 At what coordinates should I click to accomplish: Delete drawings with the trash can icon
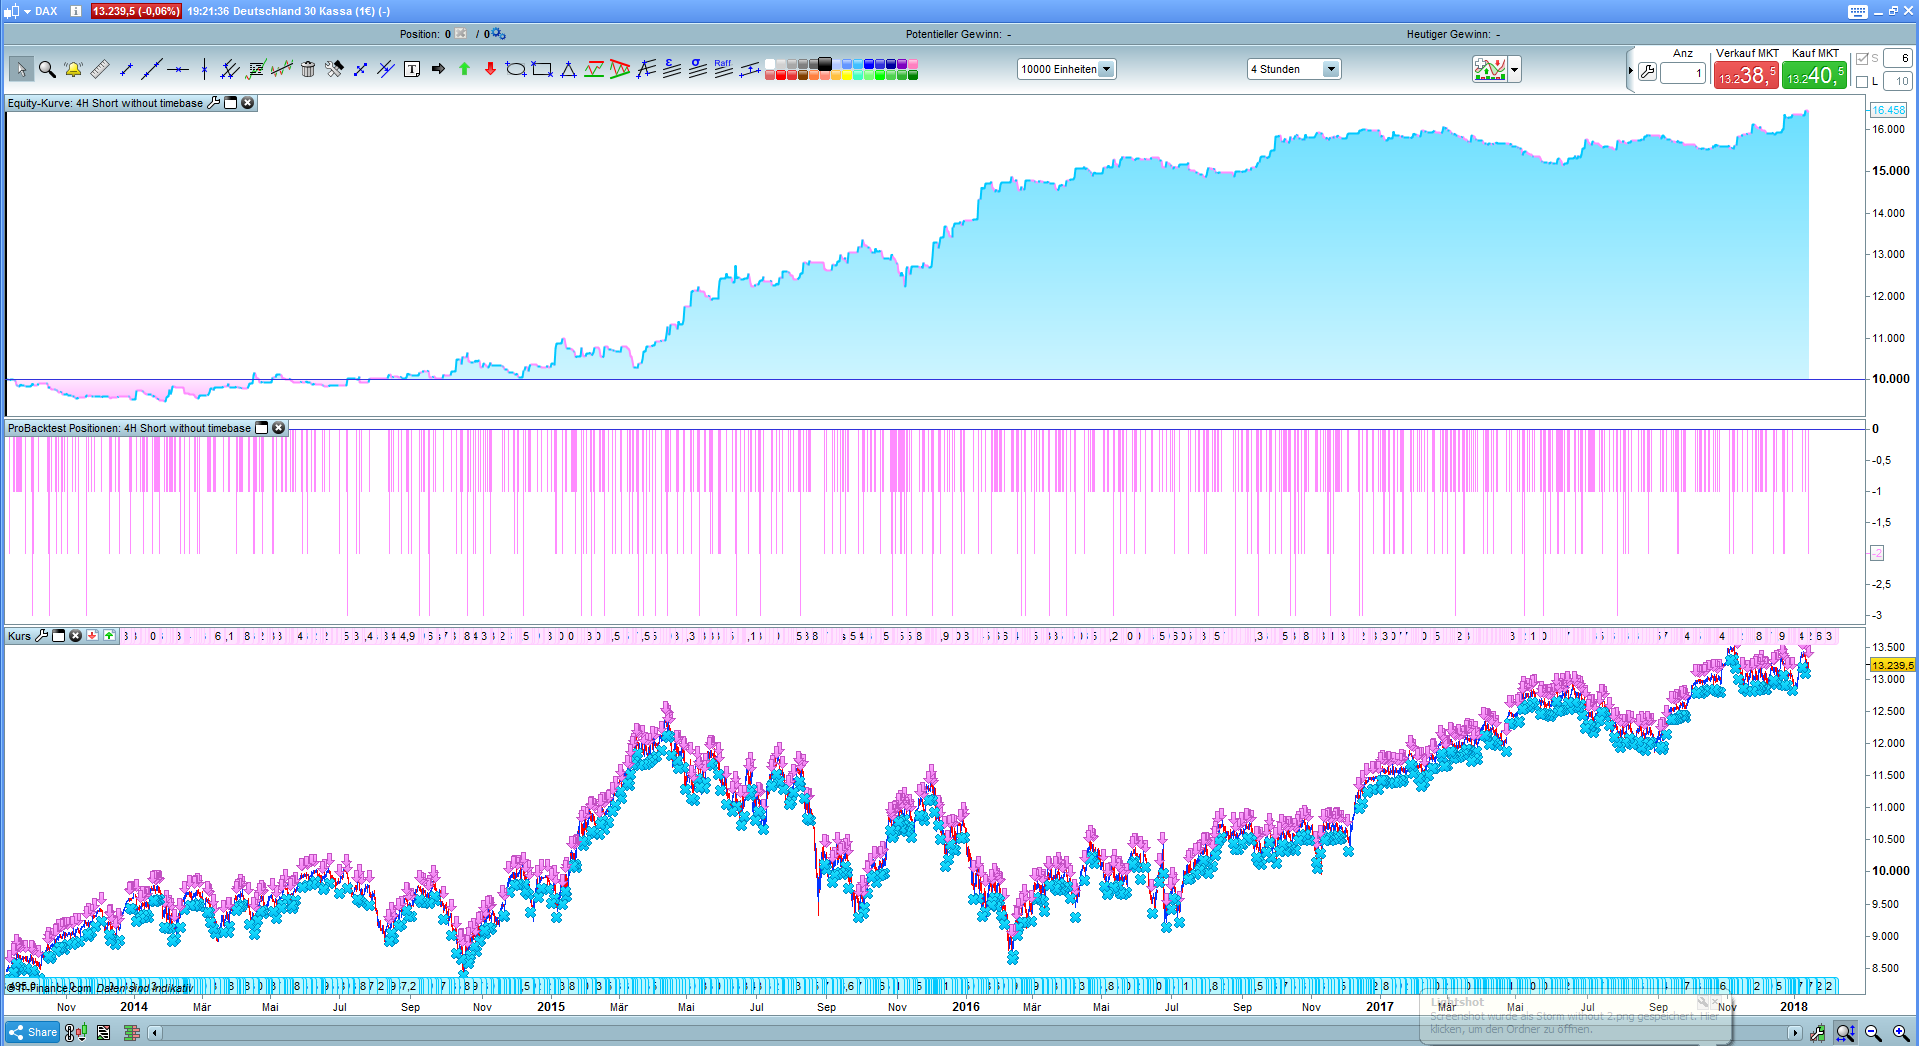click(x=308, y=69)
